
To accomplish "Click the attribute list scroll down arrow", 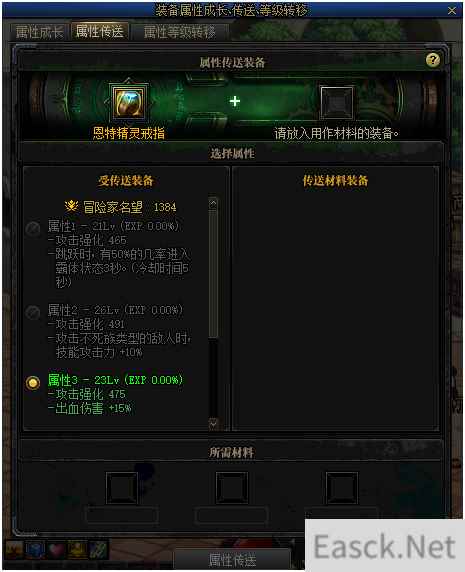I will click(213, 423).
